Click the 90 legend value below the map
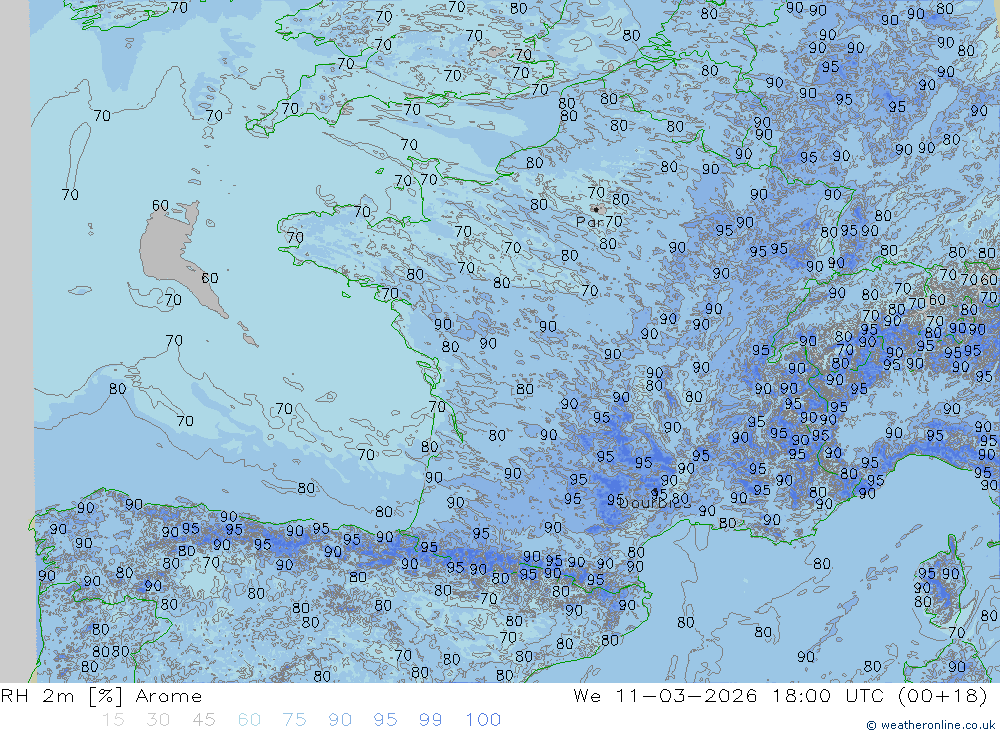 coord(340,720)
